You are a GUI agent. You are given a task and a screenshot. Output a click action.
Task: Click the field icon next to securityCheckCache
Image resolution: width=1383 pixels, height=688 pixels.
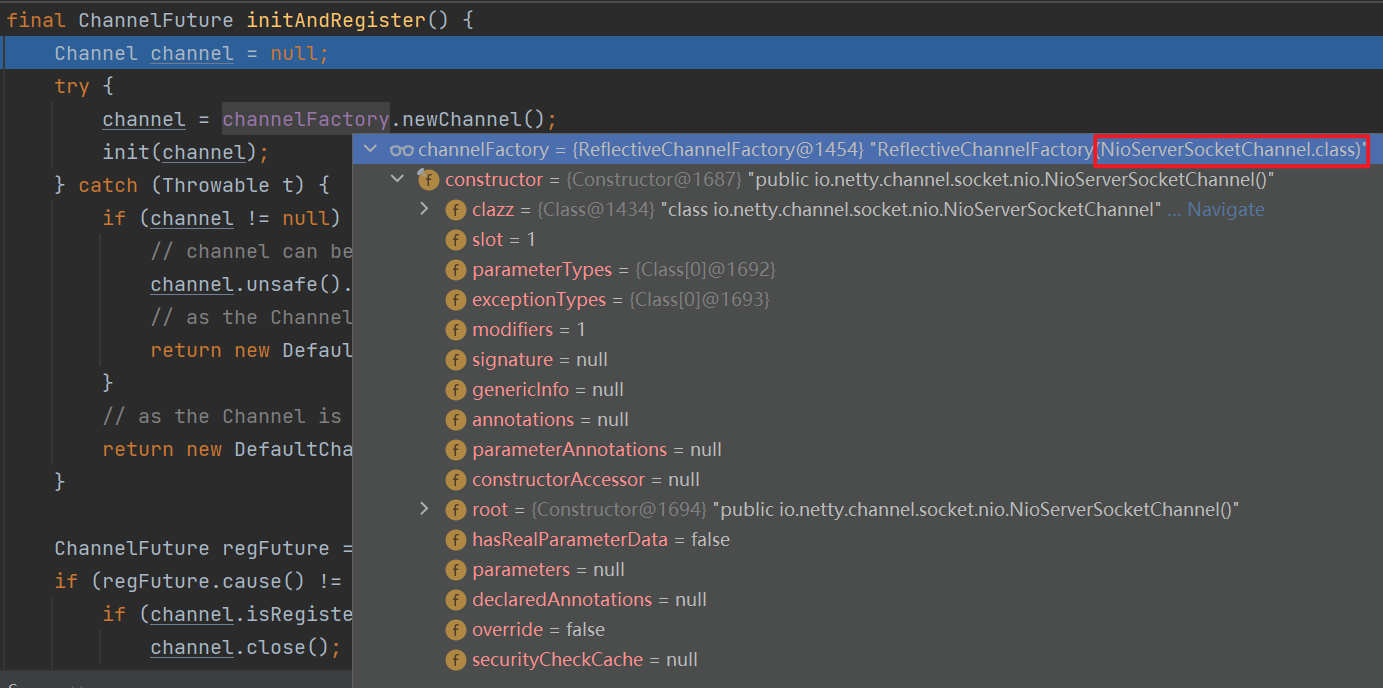coord(455,660)
